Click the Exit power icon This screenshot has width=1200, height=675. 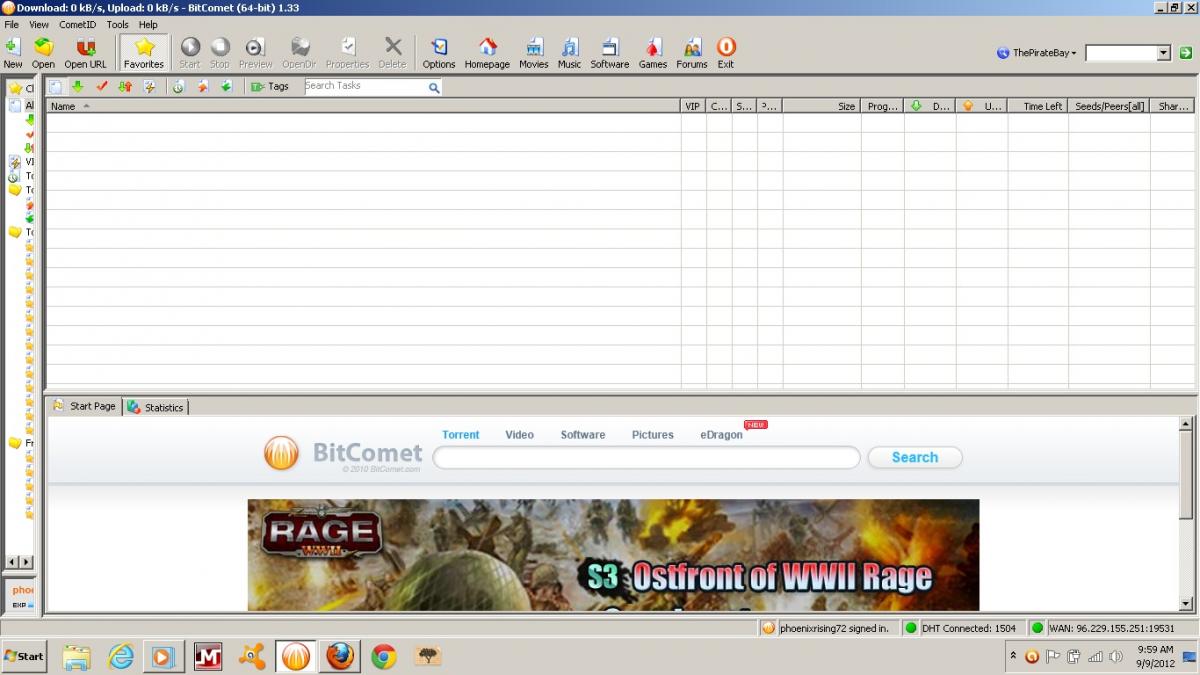click(725, 48)
